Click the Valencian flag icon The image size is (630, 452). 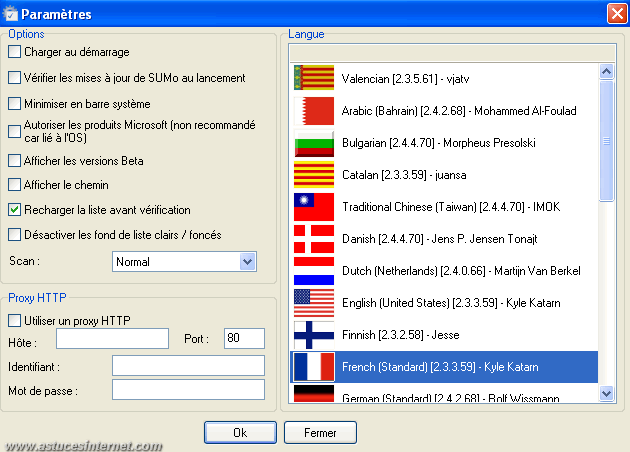coord(314,77)
